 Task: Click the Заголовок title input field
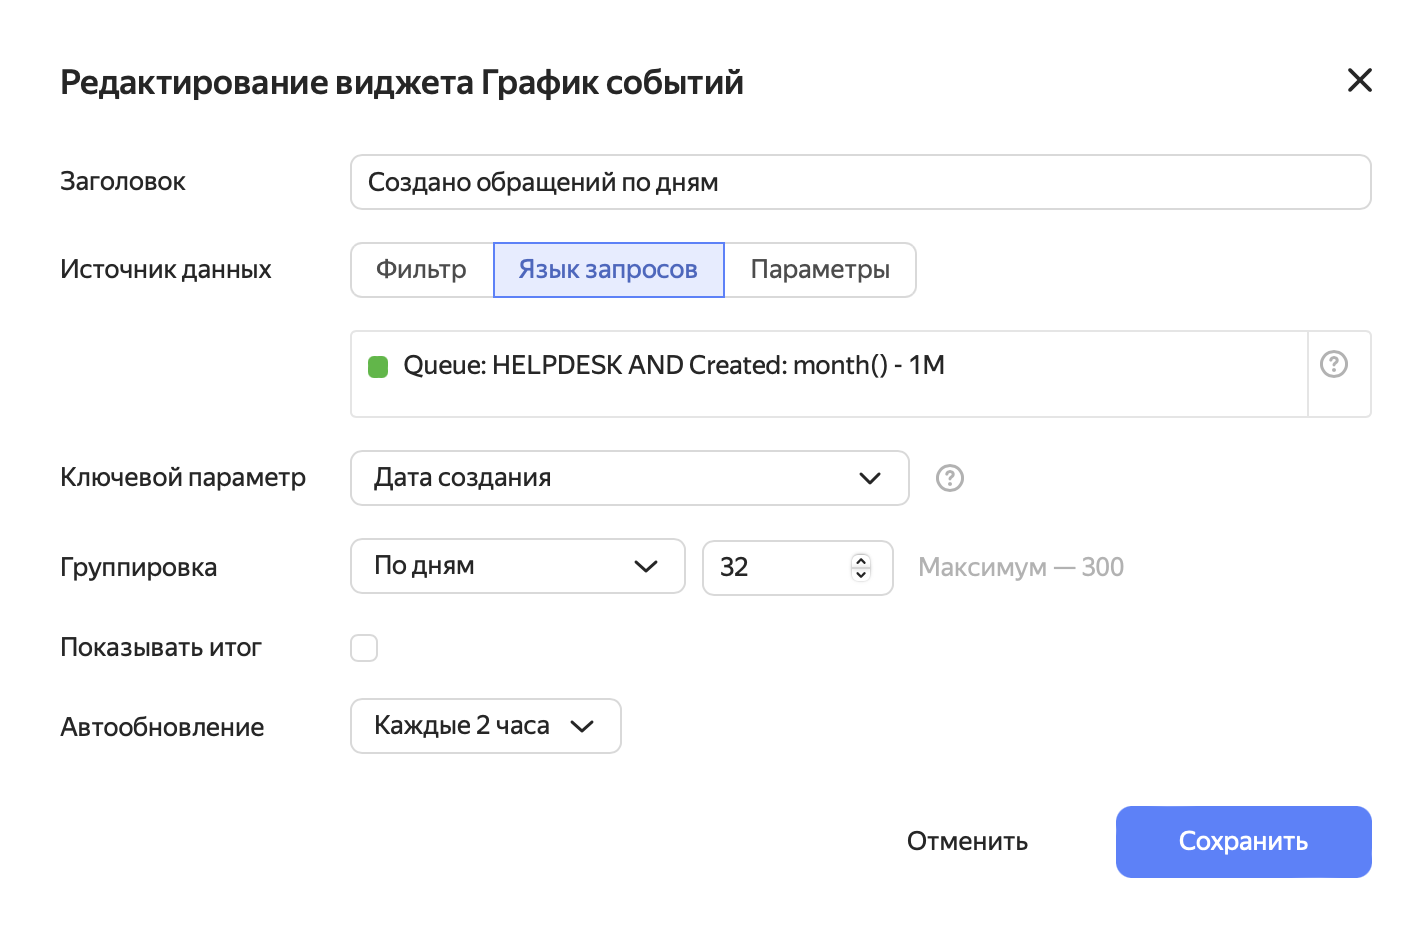[x=860, y=182]
